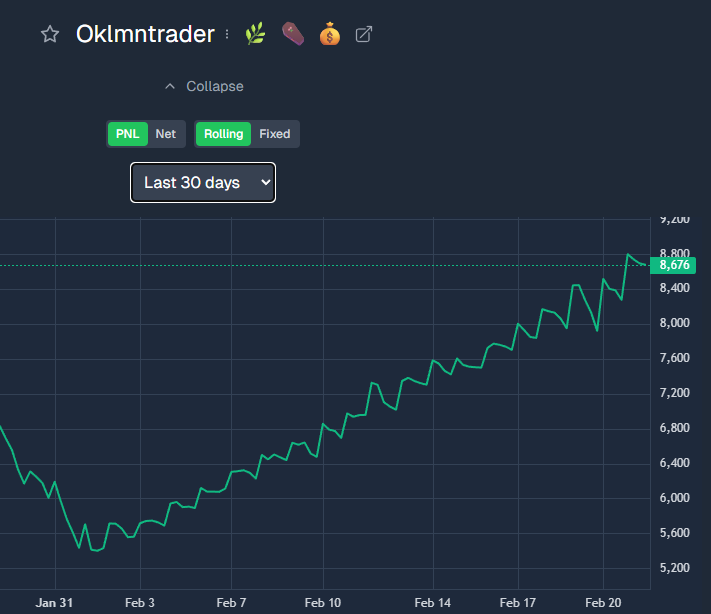Click the Oklmntrader name heading

[145, 34]
